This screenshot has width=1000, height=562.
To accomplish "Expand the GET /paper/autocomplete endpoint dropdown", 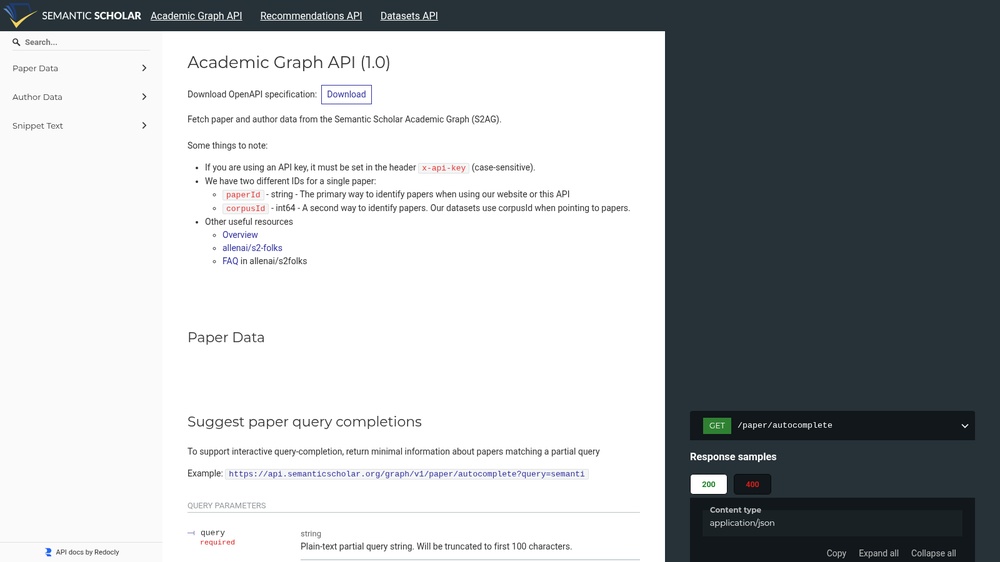I will (832, 425).
